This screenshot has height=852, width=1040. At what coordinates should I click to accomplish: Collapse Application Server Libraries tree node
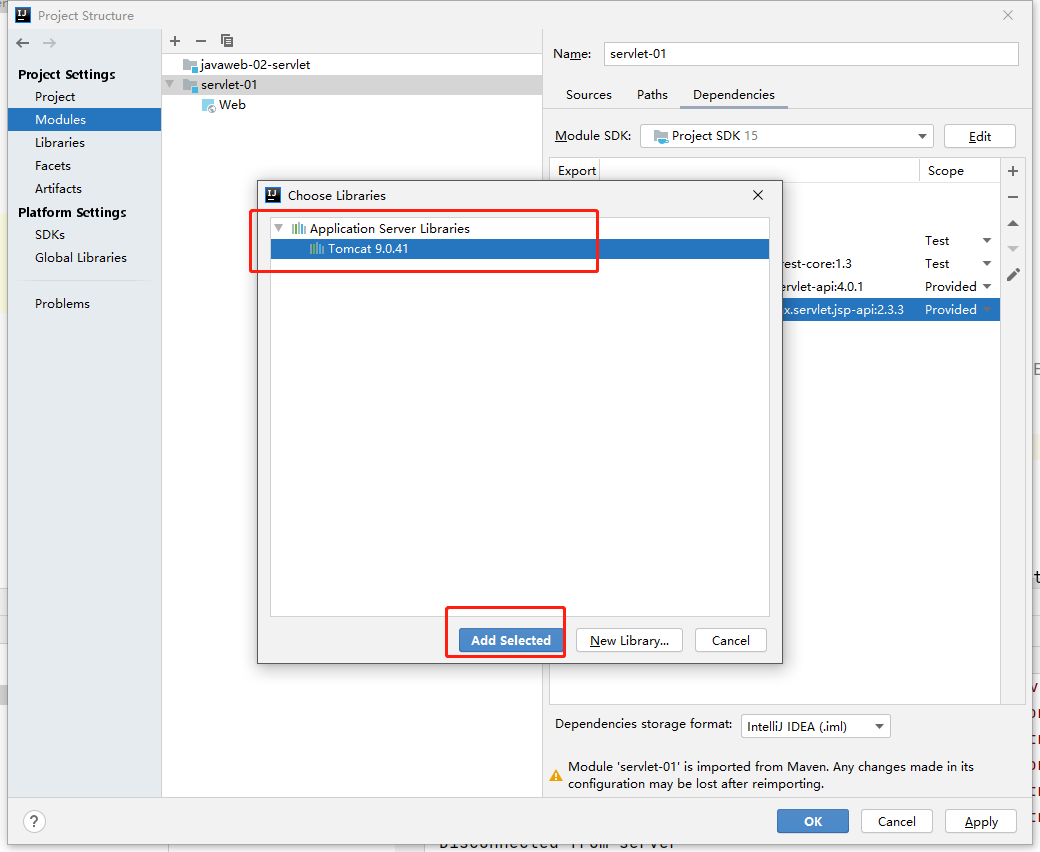279,228
